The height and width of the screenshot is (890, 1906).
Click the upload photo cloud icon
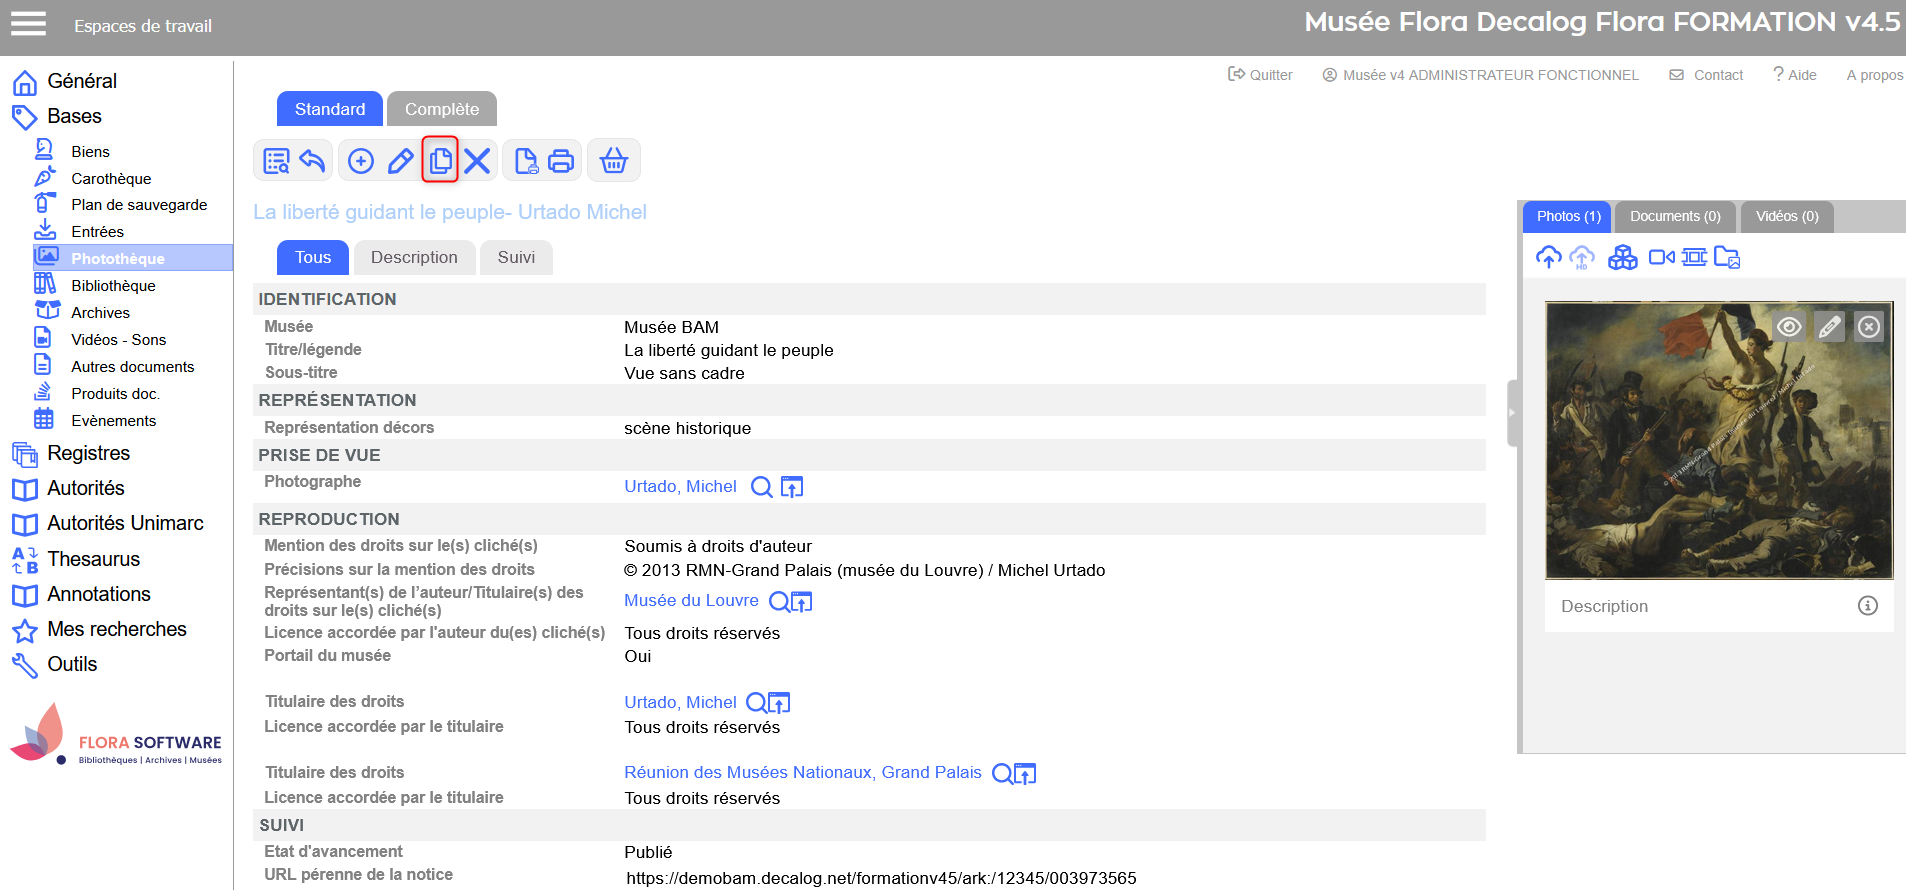click(1548, 258)
